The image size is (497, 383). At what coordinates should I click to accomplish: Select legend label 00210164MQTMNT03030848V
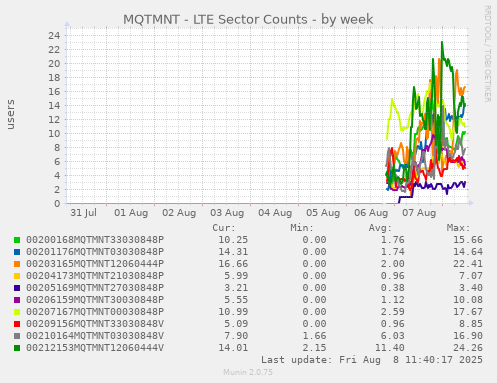click(95, 336)
